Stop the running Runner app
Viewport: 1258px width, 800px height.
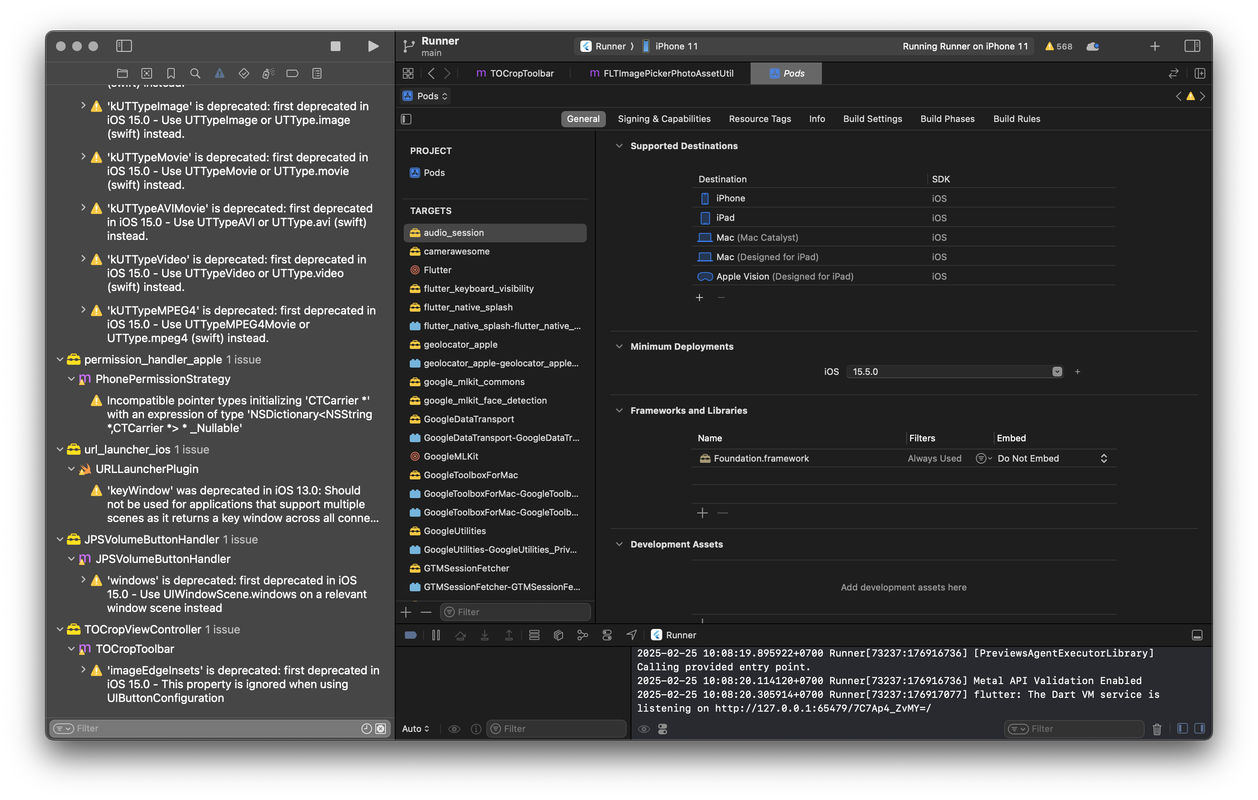336,46
